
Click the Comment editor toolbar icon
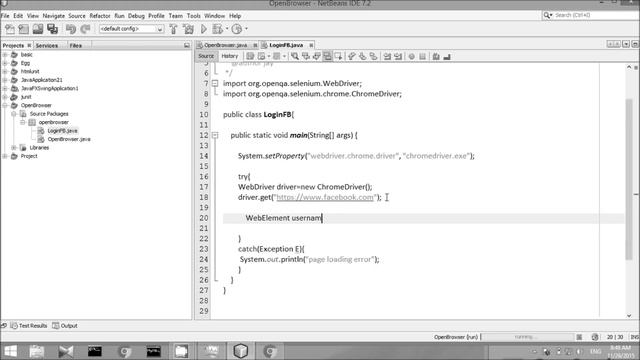click(436, 56)
